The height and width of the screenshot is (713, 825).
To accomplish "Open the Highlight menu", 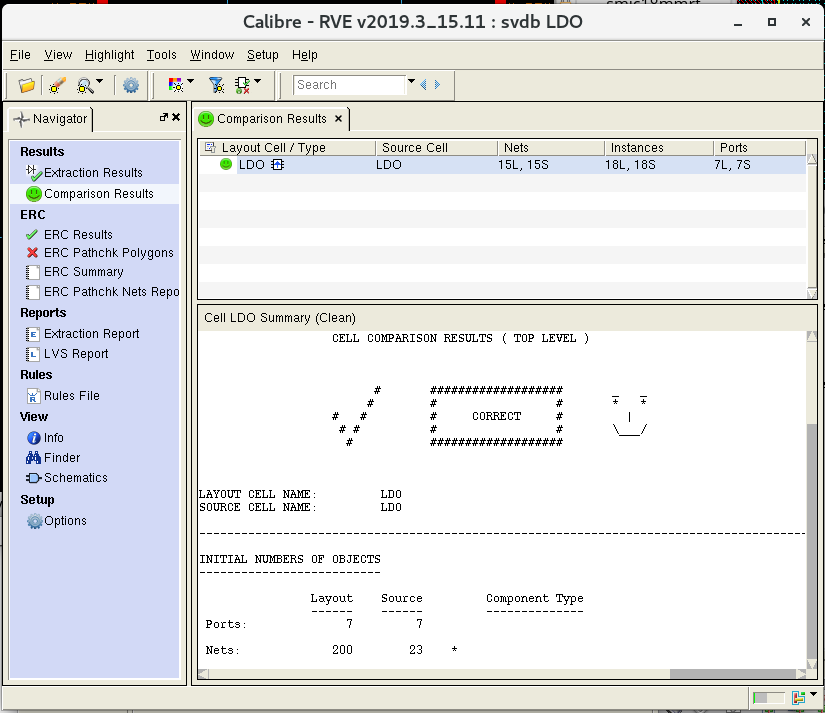I will [x=109, y=55].
